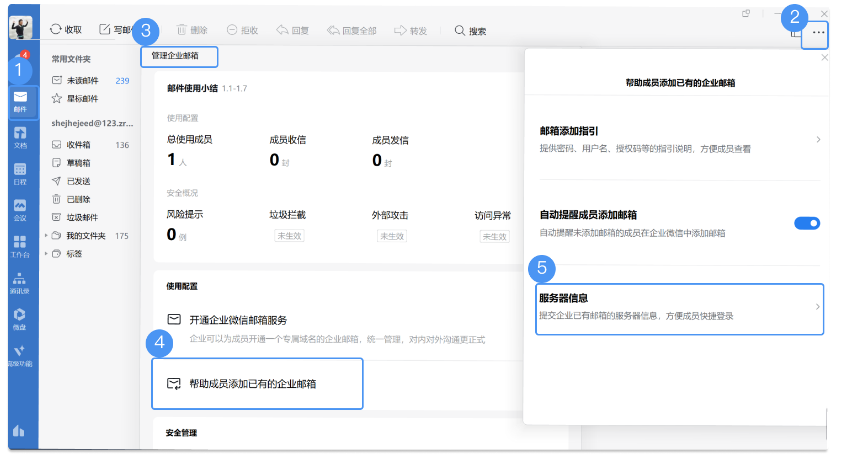Image resolution: width=841 pixels, height=459 pixels.
Task: Open the Documents (文档) sidebar icon
Action: click(x=20, y=137)
